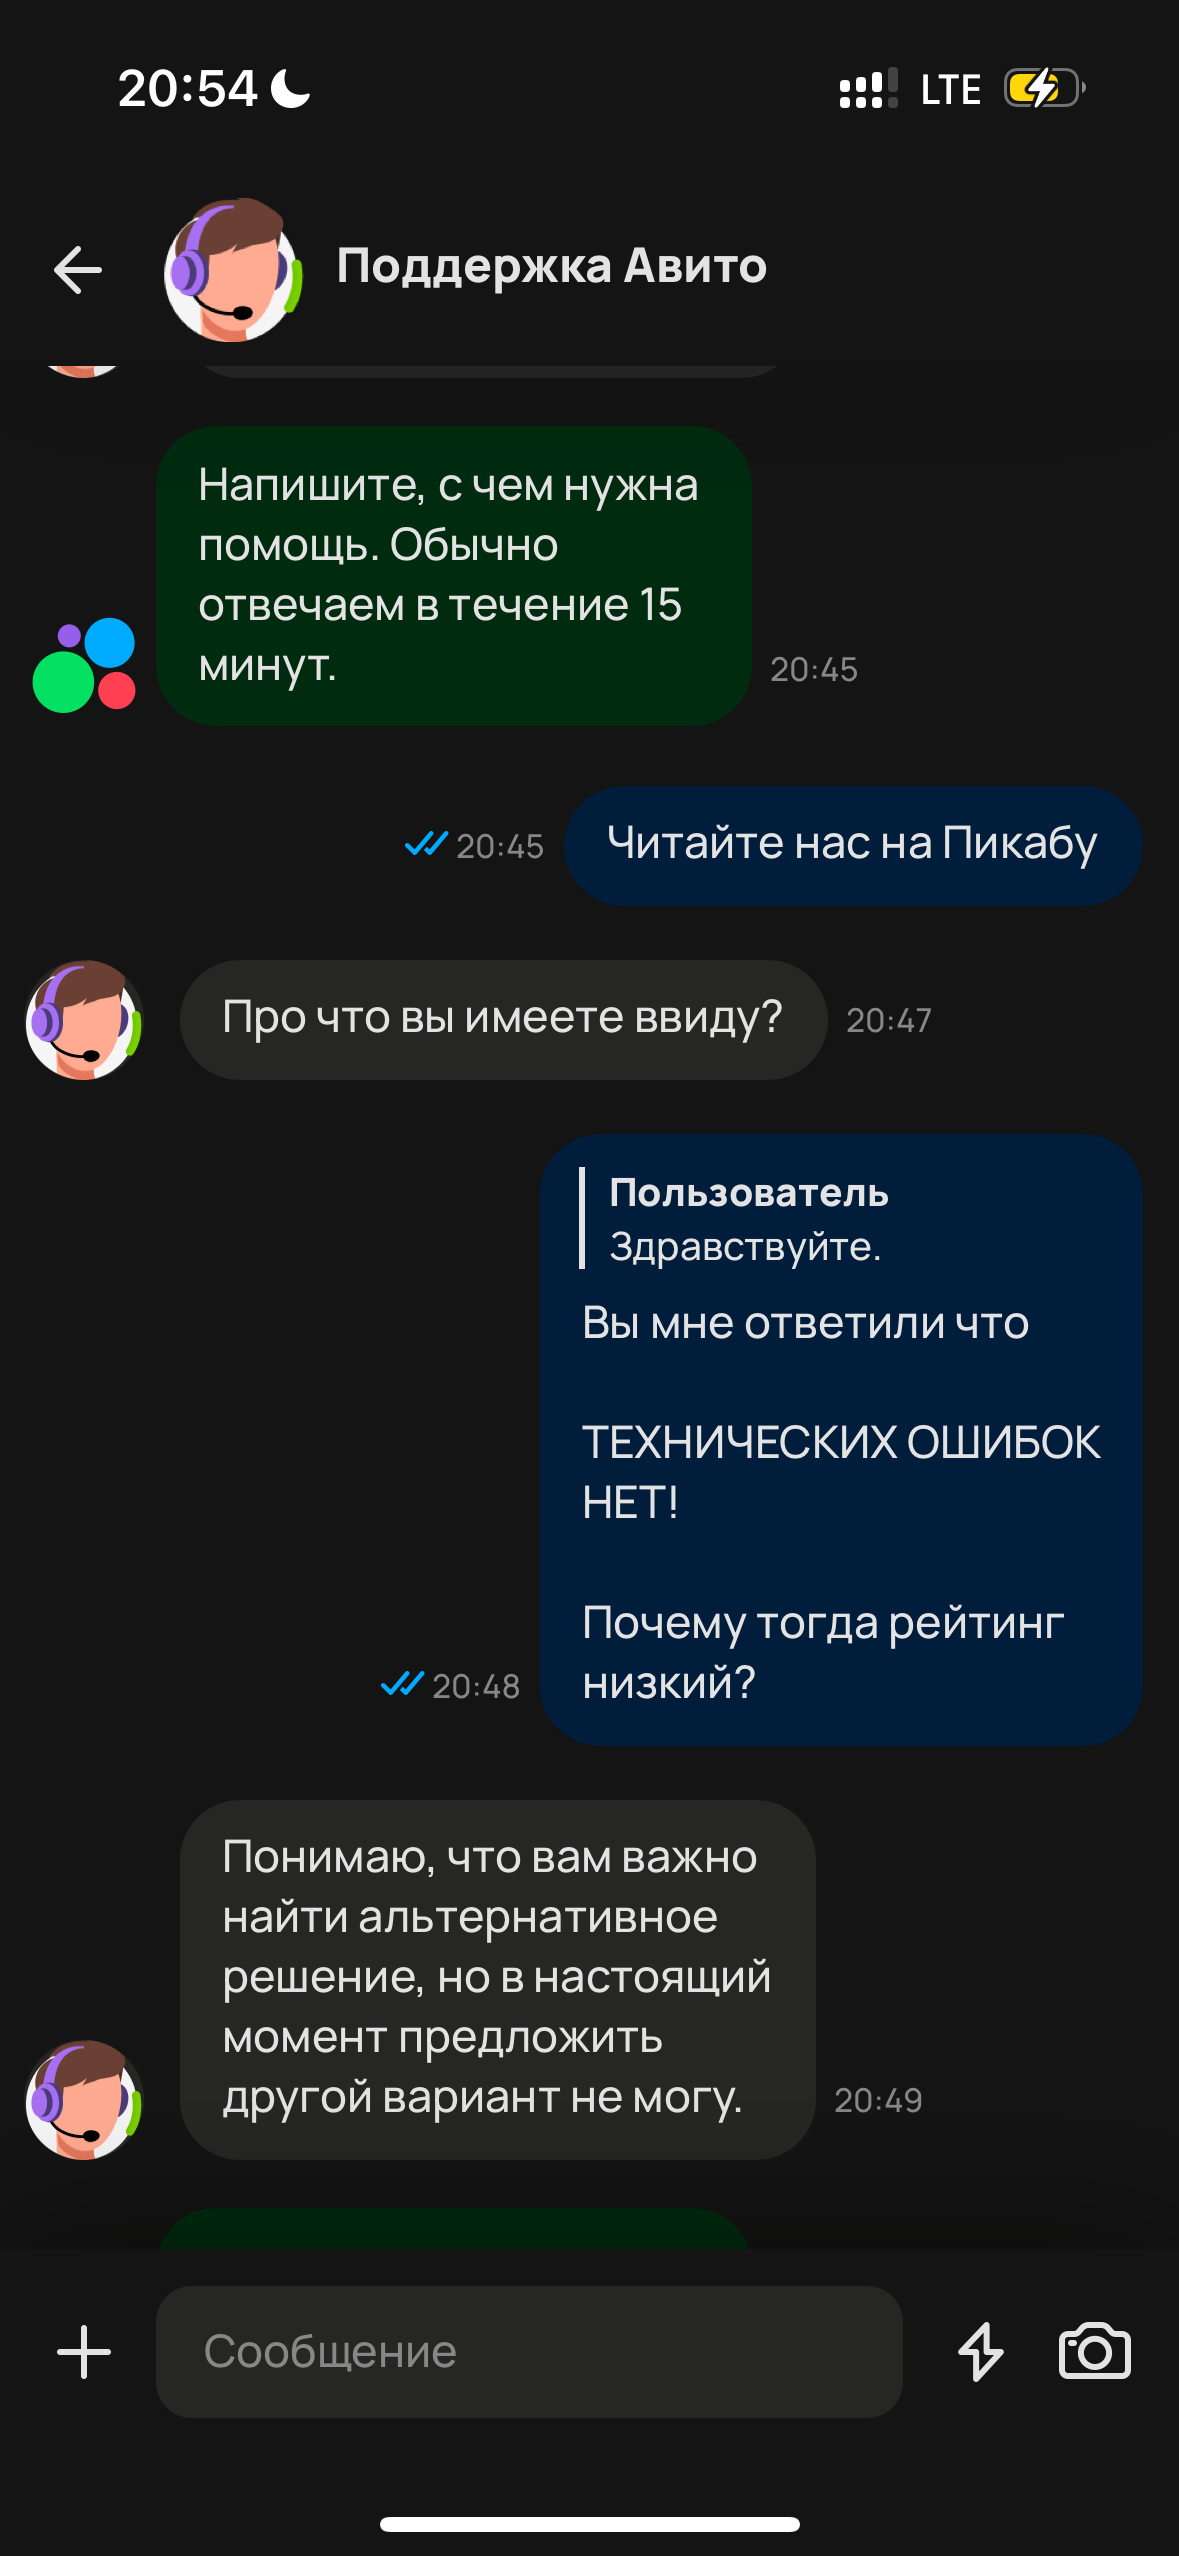Tap support agent avatar beside 'Про что вы имеете ввиду?'
This screenshot has height=2556, width=1179.
click(84, 1020)
